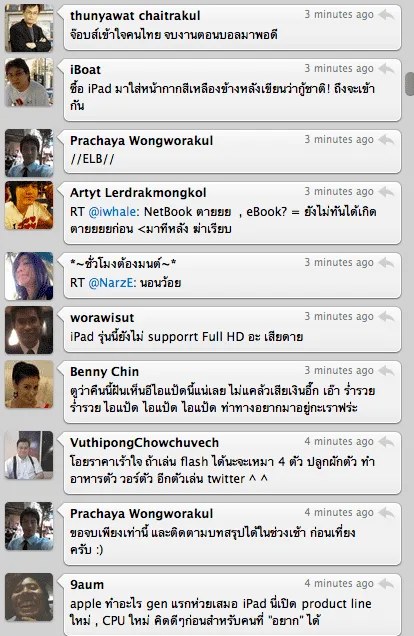Reply to Artyt Lerdrakmongkol's retweet

[x=386, y=192]
